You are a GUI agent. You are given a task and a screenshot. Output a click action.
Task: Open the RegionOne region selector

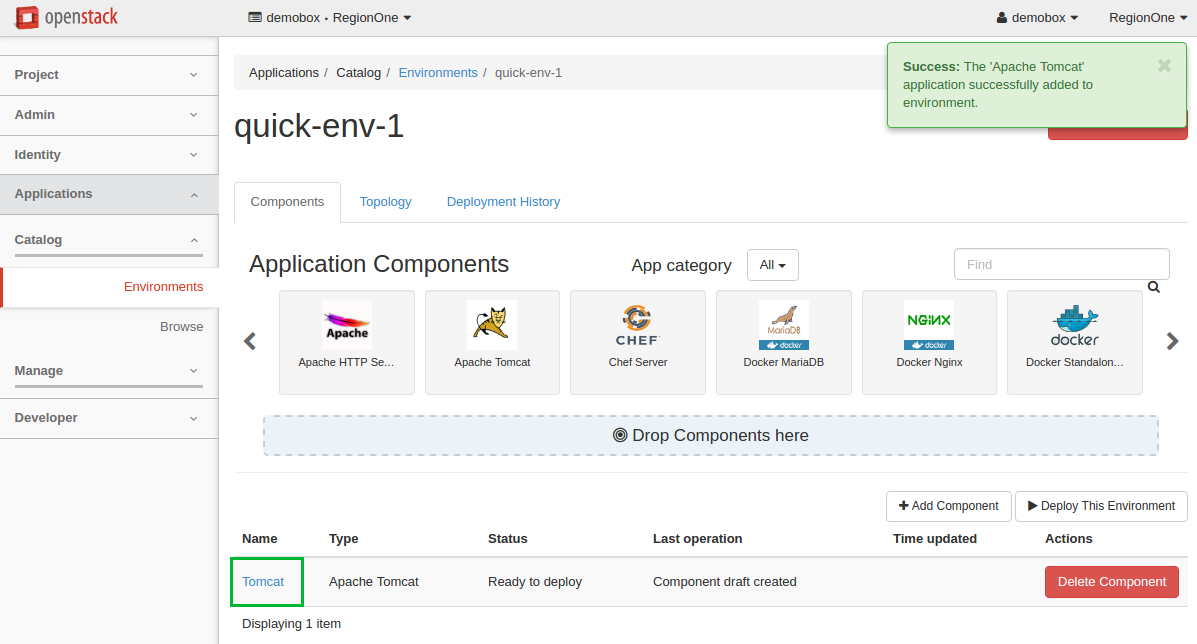click(x=1146, y=17)
